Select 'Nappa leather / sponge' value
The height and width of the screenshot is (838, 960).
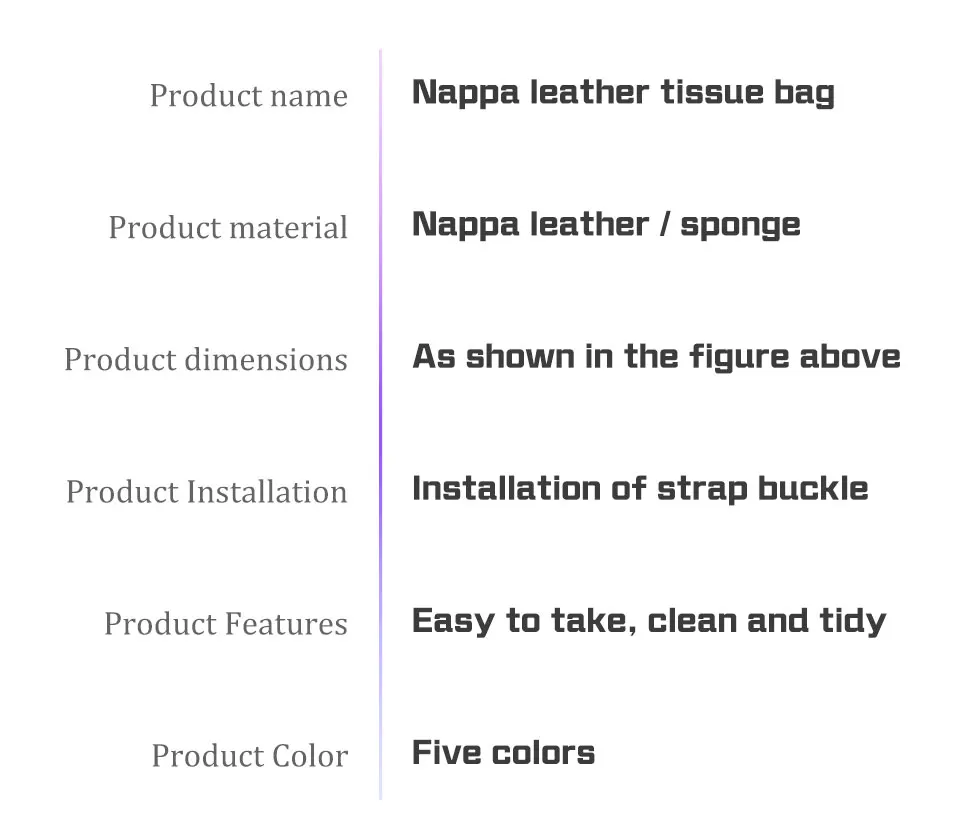click(x=606, y=225)
